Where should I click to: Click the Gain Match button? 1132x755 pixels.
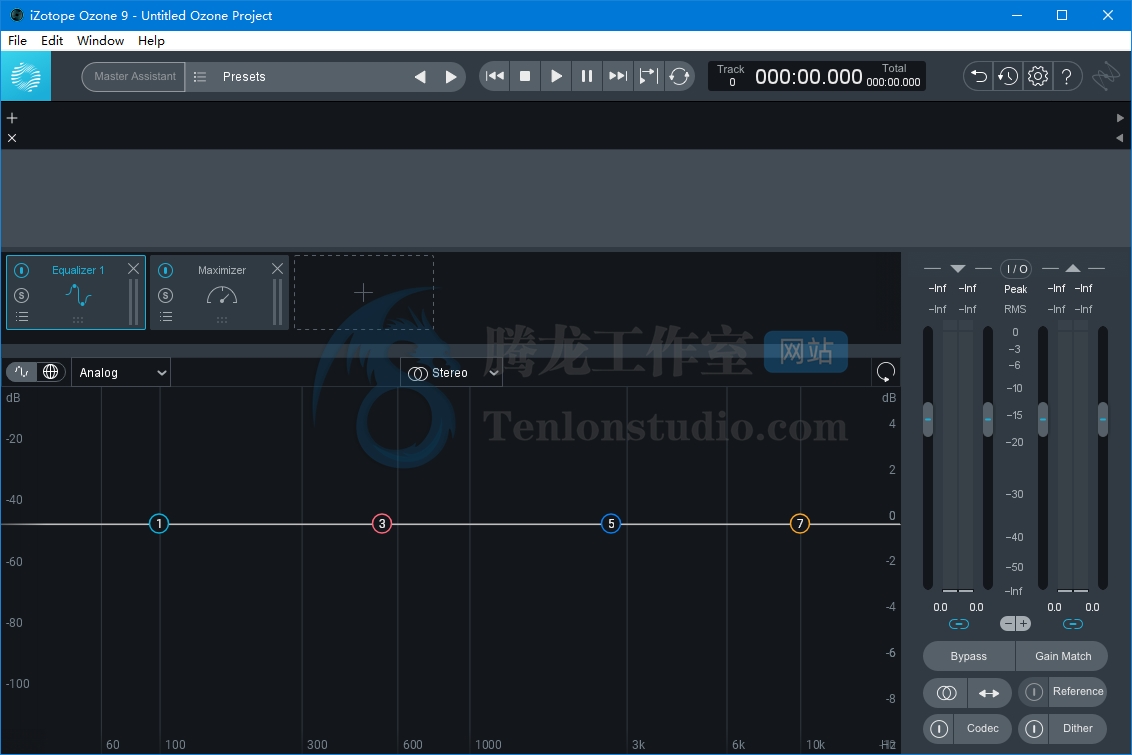[x=1063, y=656]
